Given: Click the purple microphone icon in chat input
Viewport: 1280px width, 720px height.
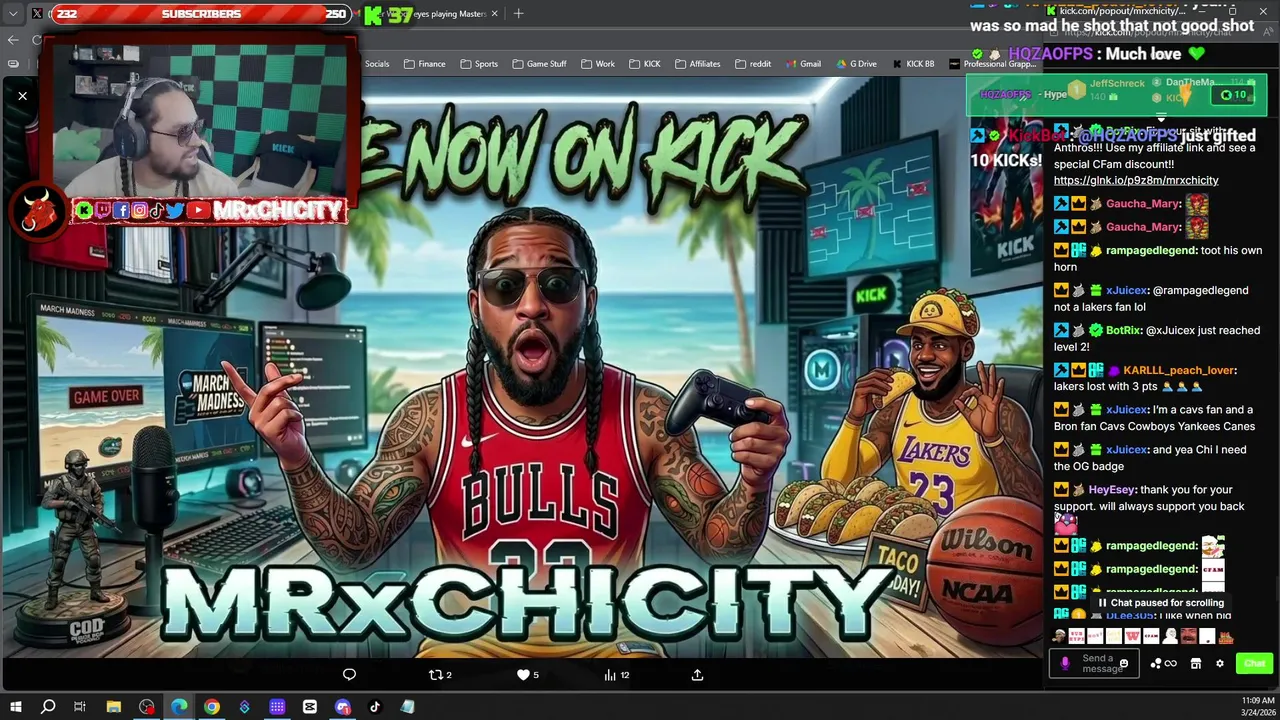Looking at the screenshot, I should pos(1065,663).
